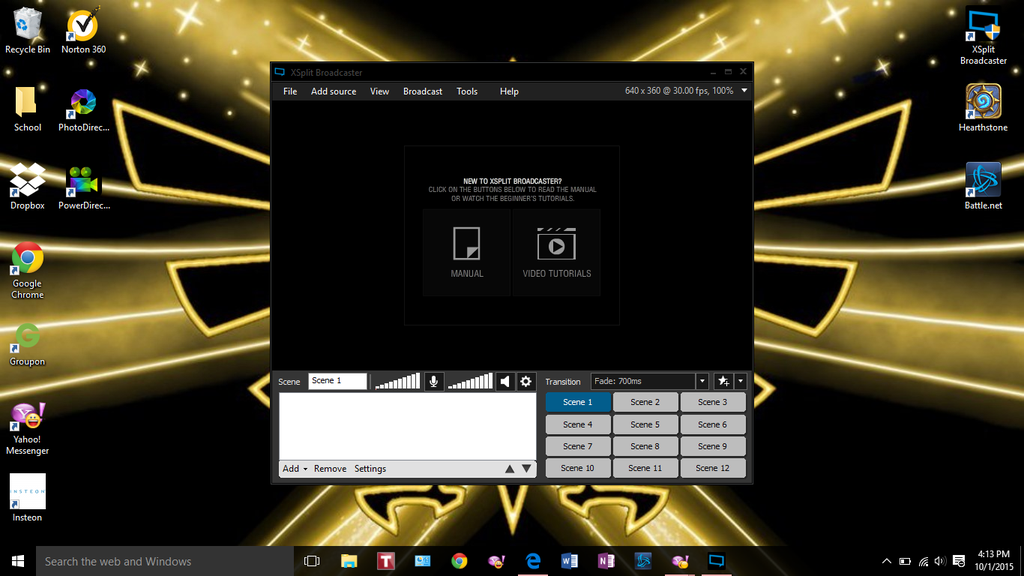Click the add stinger transition star icon
Screen dimensions: 1024x576
722,381
